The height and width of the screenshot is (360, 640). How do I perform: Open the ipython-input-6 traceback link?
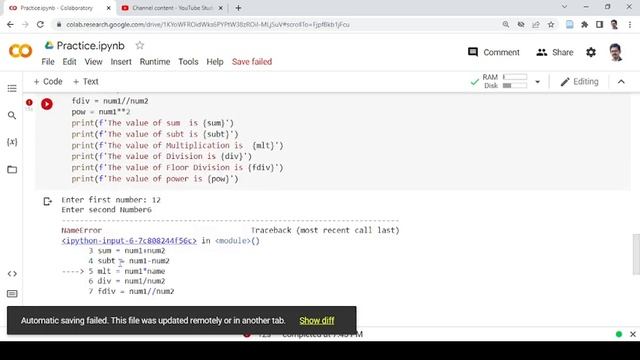point(129,240)
